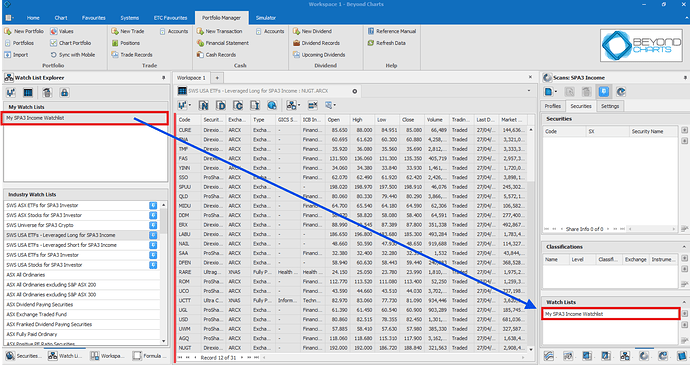Click delete watch list trash icon
Screen dimensions: 690x365
[x=47, y=92]
